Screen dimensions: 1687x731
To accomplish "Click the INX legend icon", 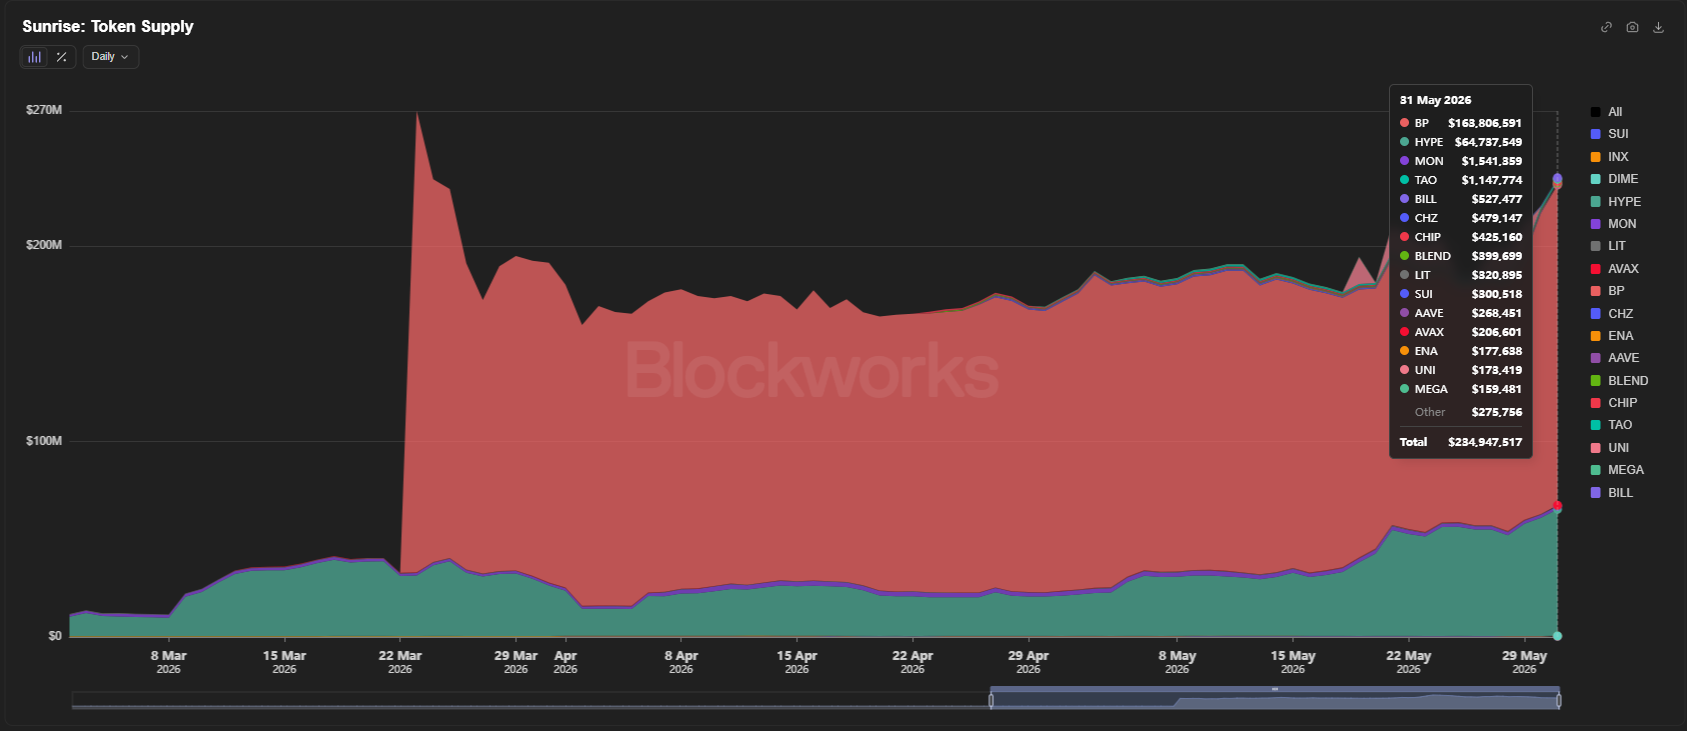I will [x=1596, y=157].
